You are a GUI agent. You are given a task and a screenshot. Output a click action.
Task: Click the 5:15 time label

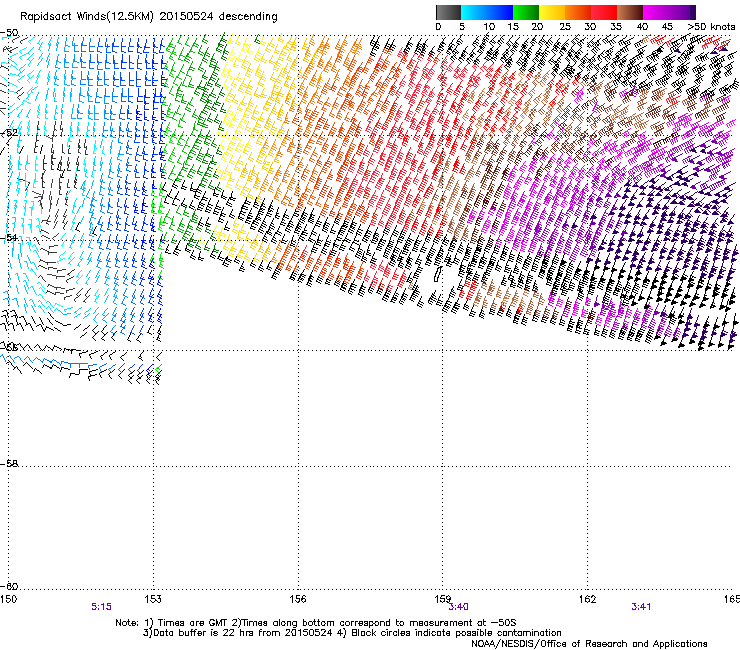(x=101, y=607)
